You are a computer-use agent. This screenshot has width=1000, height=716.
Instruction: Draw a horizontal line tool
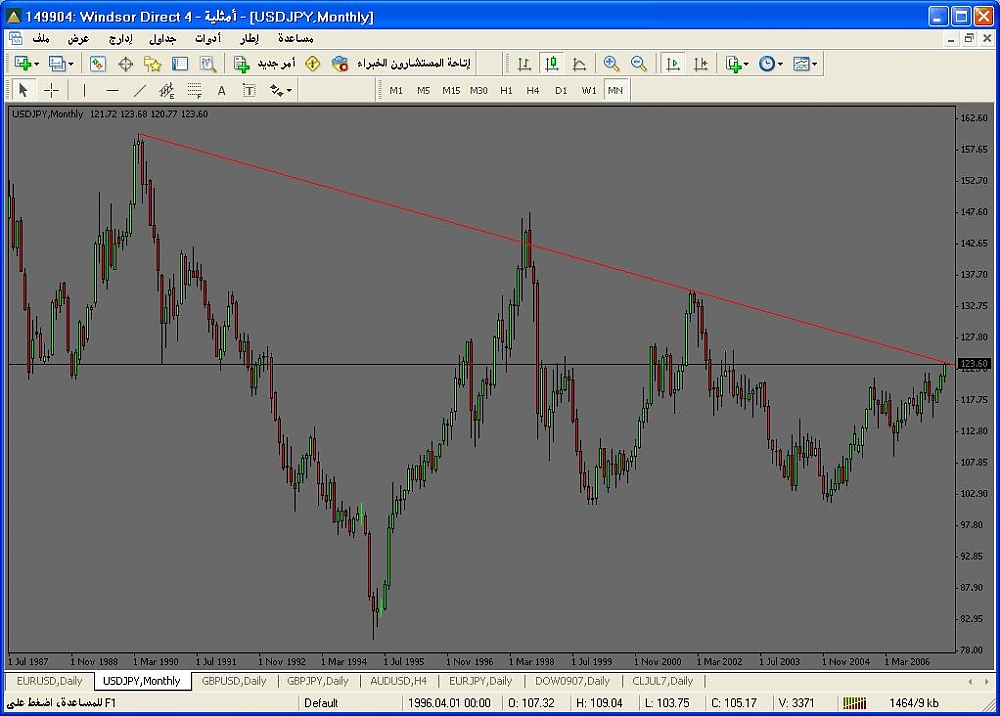tap(111, 90)
